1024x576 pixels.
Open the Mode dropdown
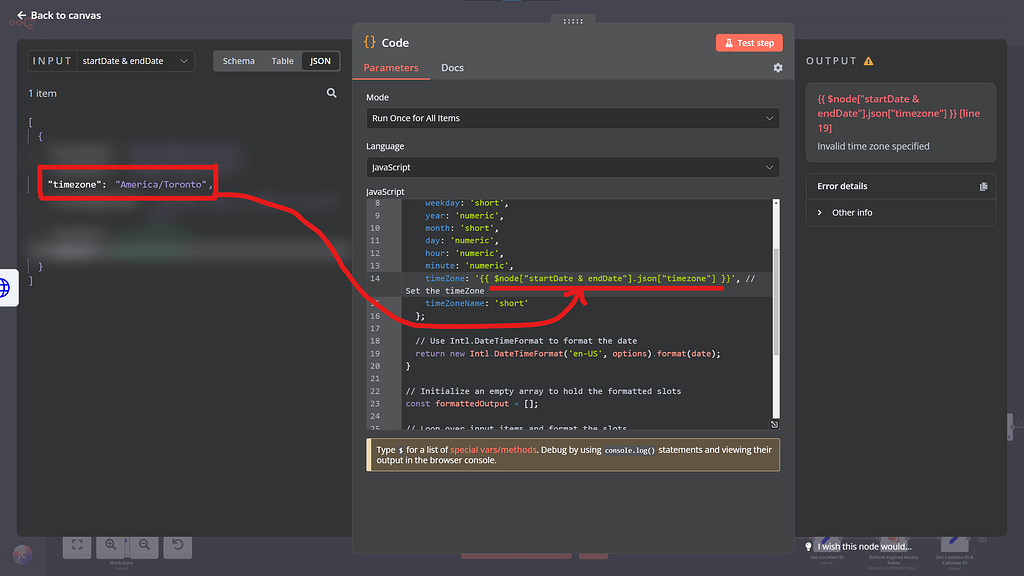[x=572, y=118]
